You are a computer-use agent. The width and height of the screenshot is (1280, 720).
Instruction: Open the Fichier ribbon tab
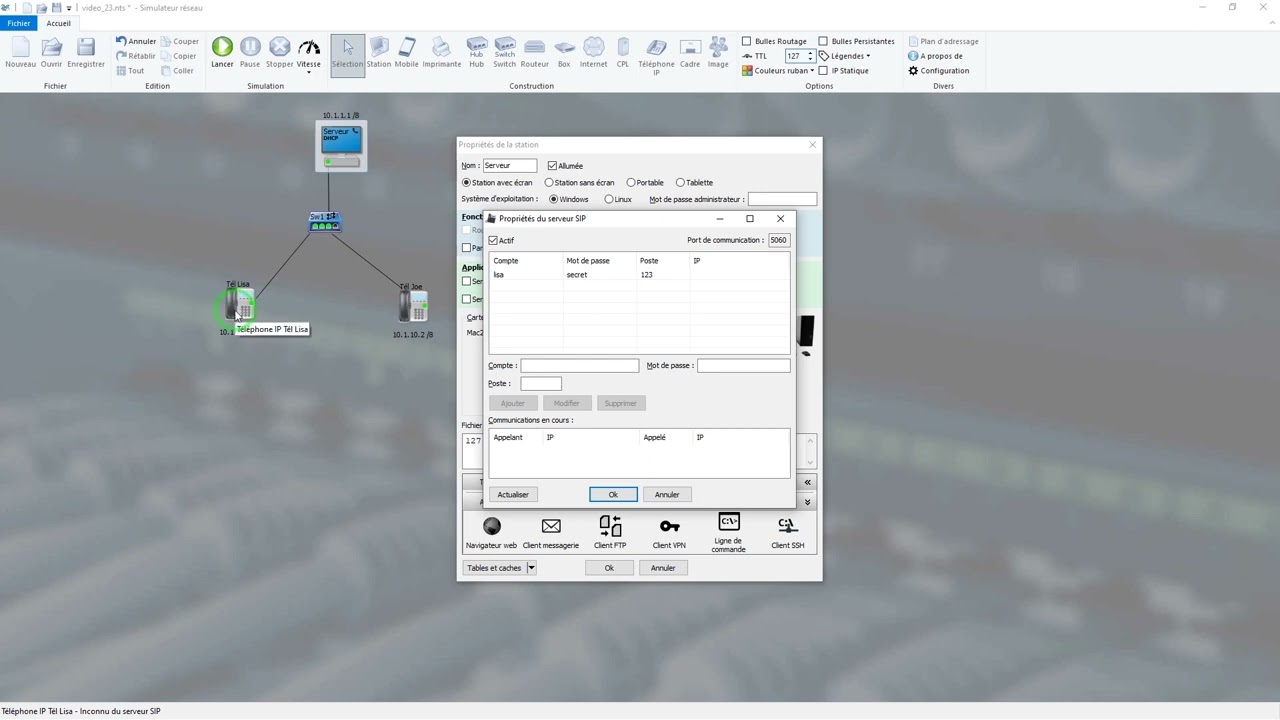(x=19, y=23)
